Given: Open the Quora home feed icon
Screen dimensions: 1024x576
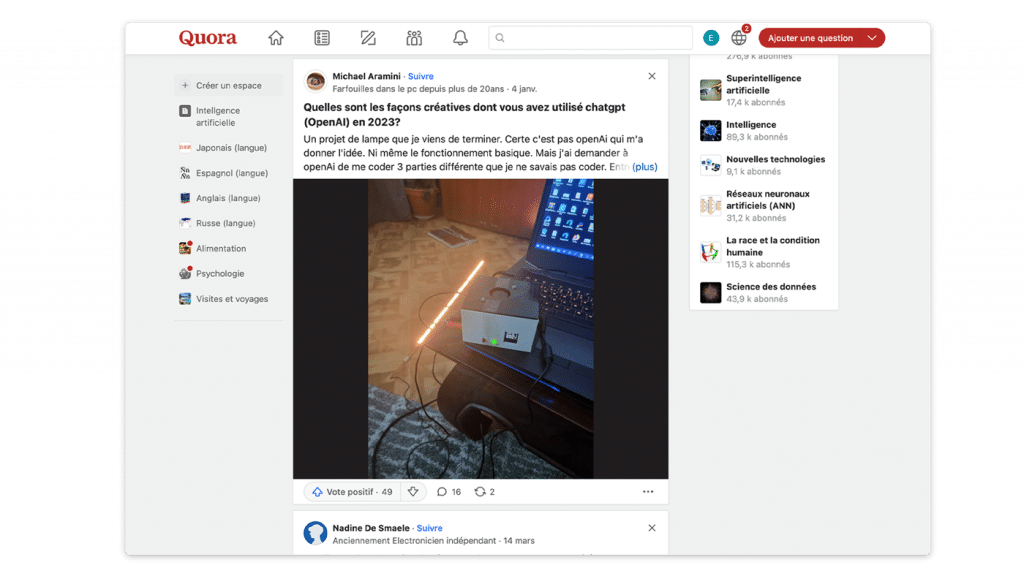Looking at the screenshot, I should [276, 38].
